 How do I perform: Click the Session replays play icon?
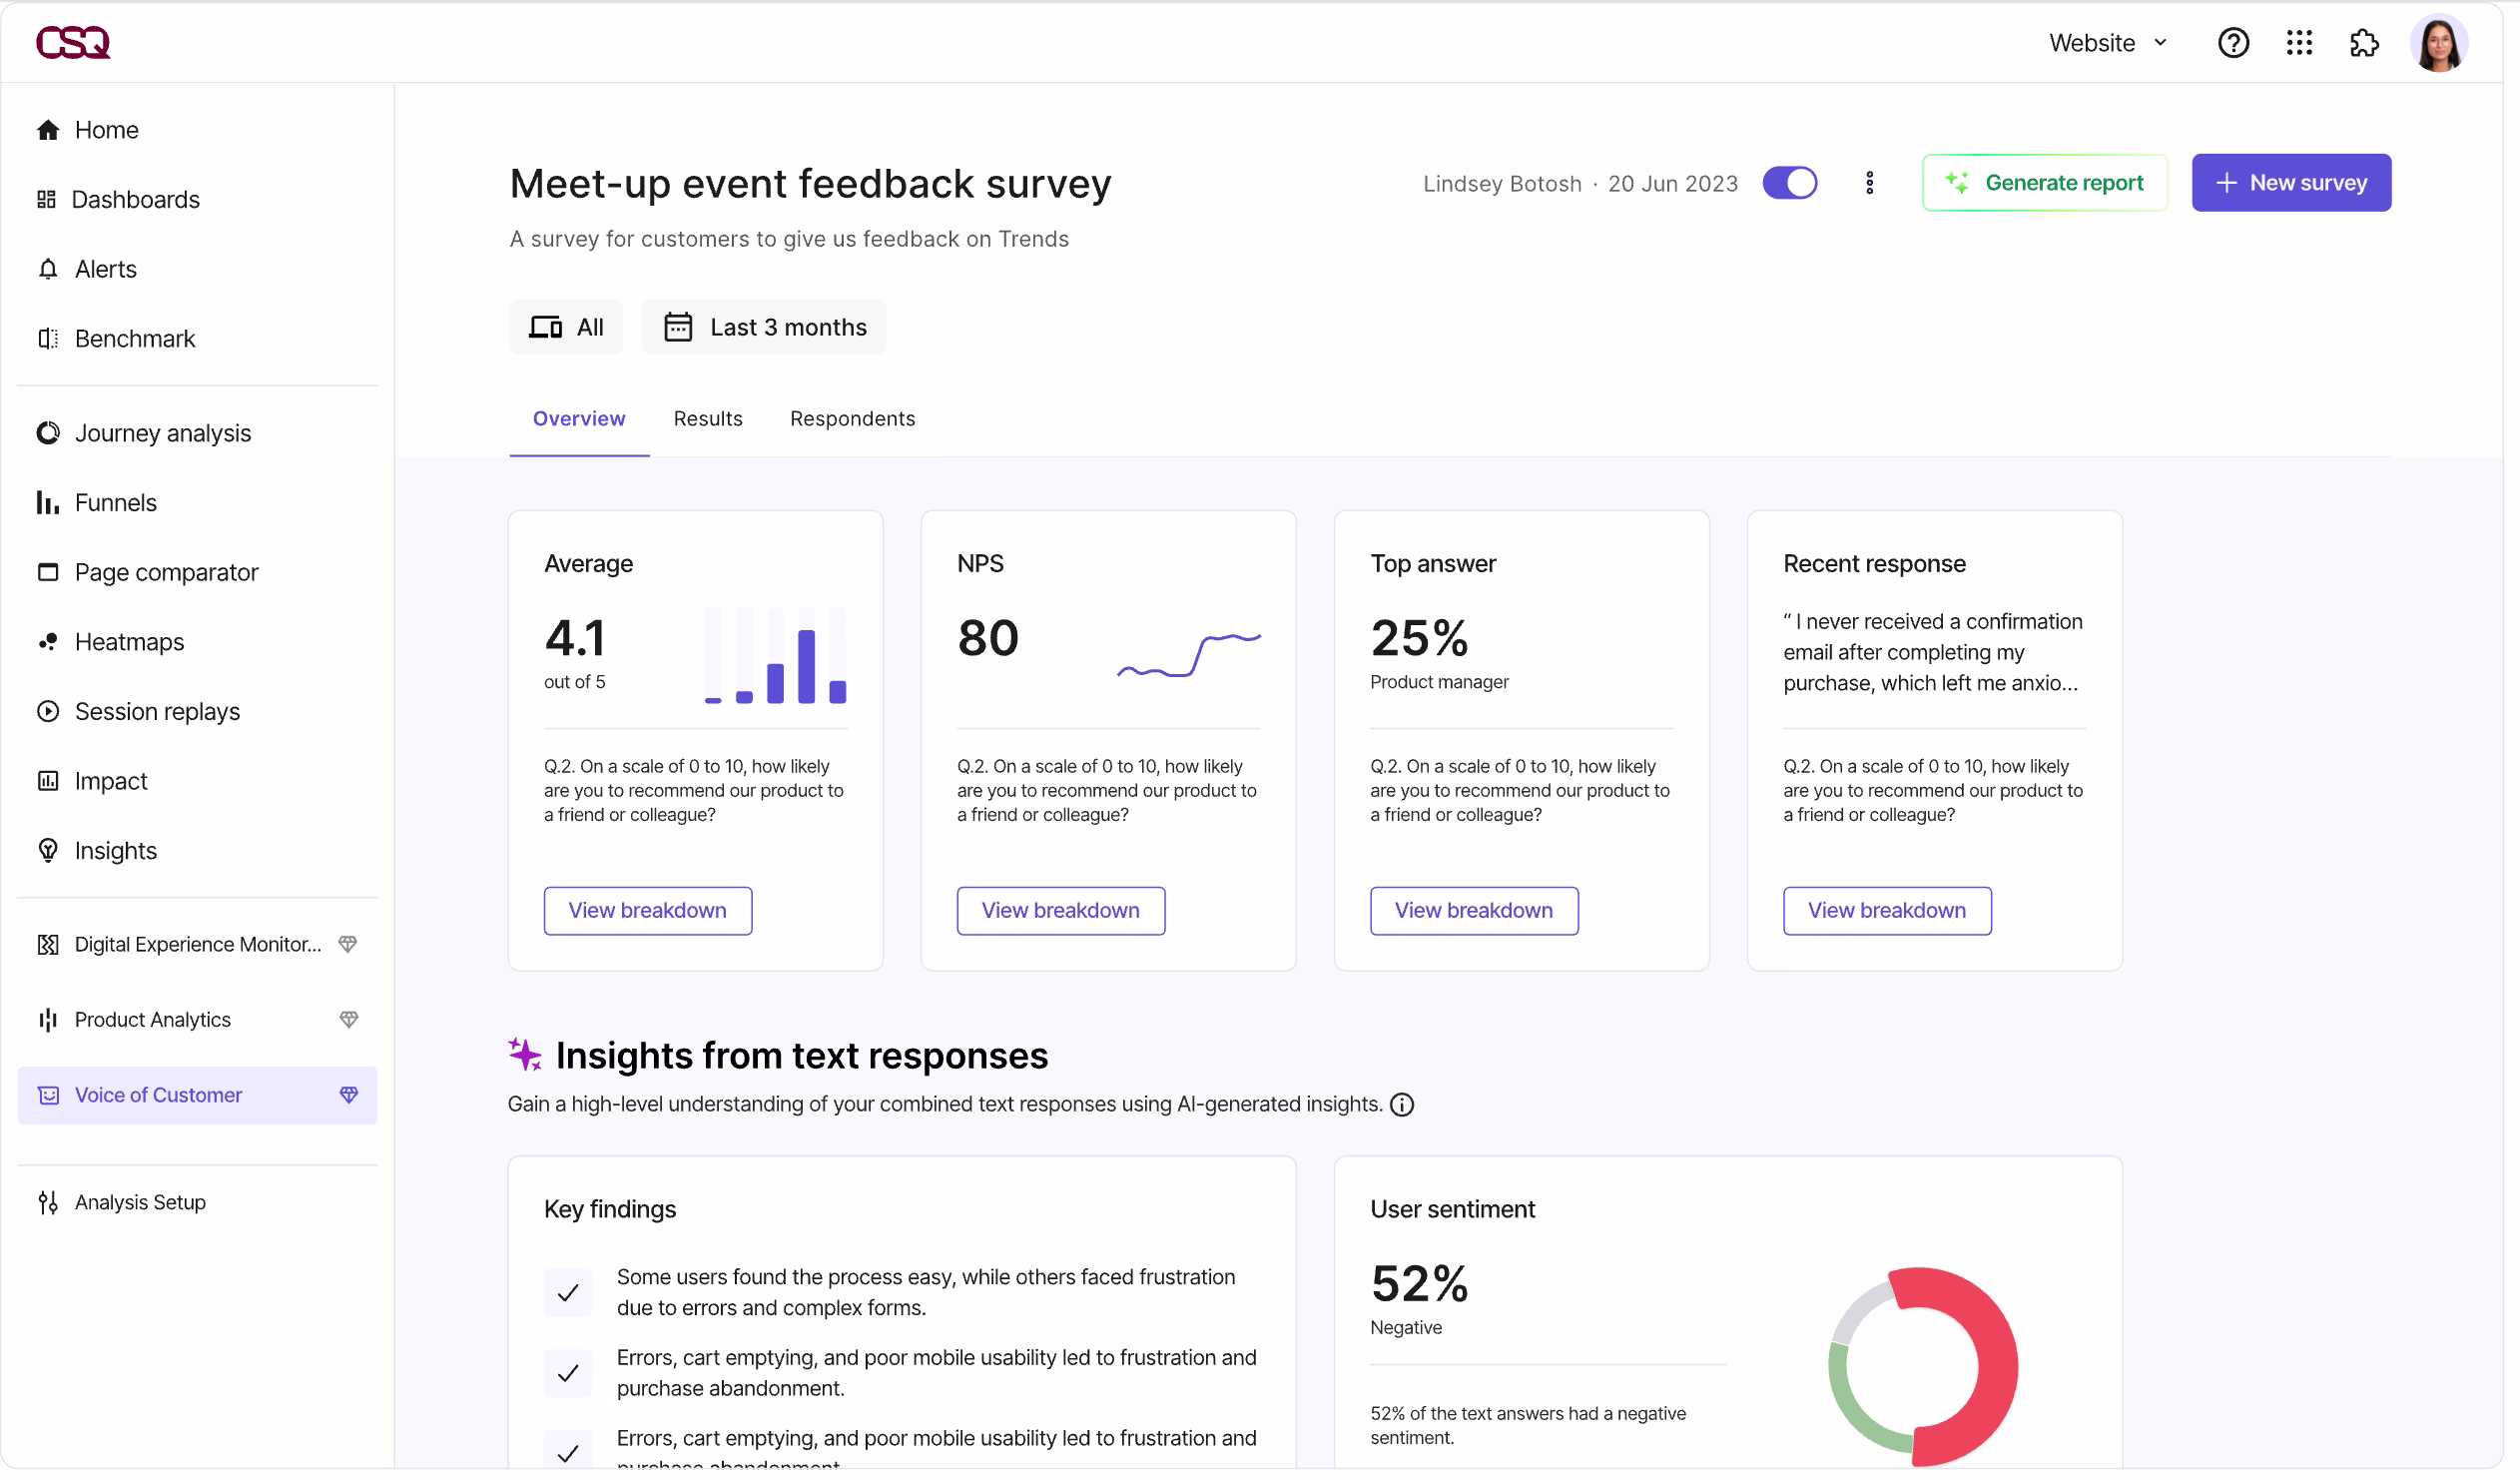point(48,712)
